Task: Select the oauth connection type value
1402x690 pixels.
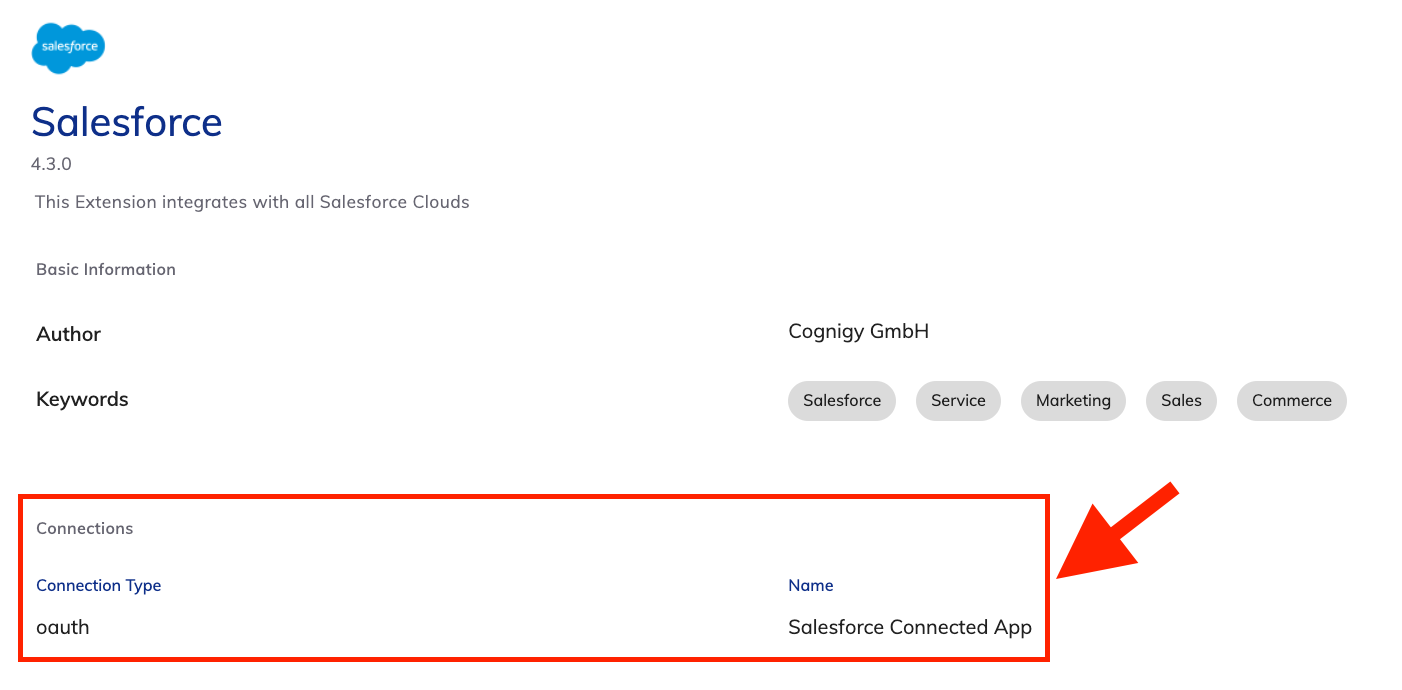Action: (x=63, y=627)
